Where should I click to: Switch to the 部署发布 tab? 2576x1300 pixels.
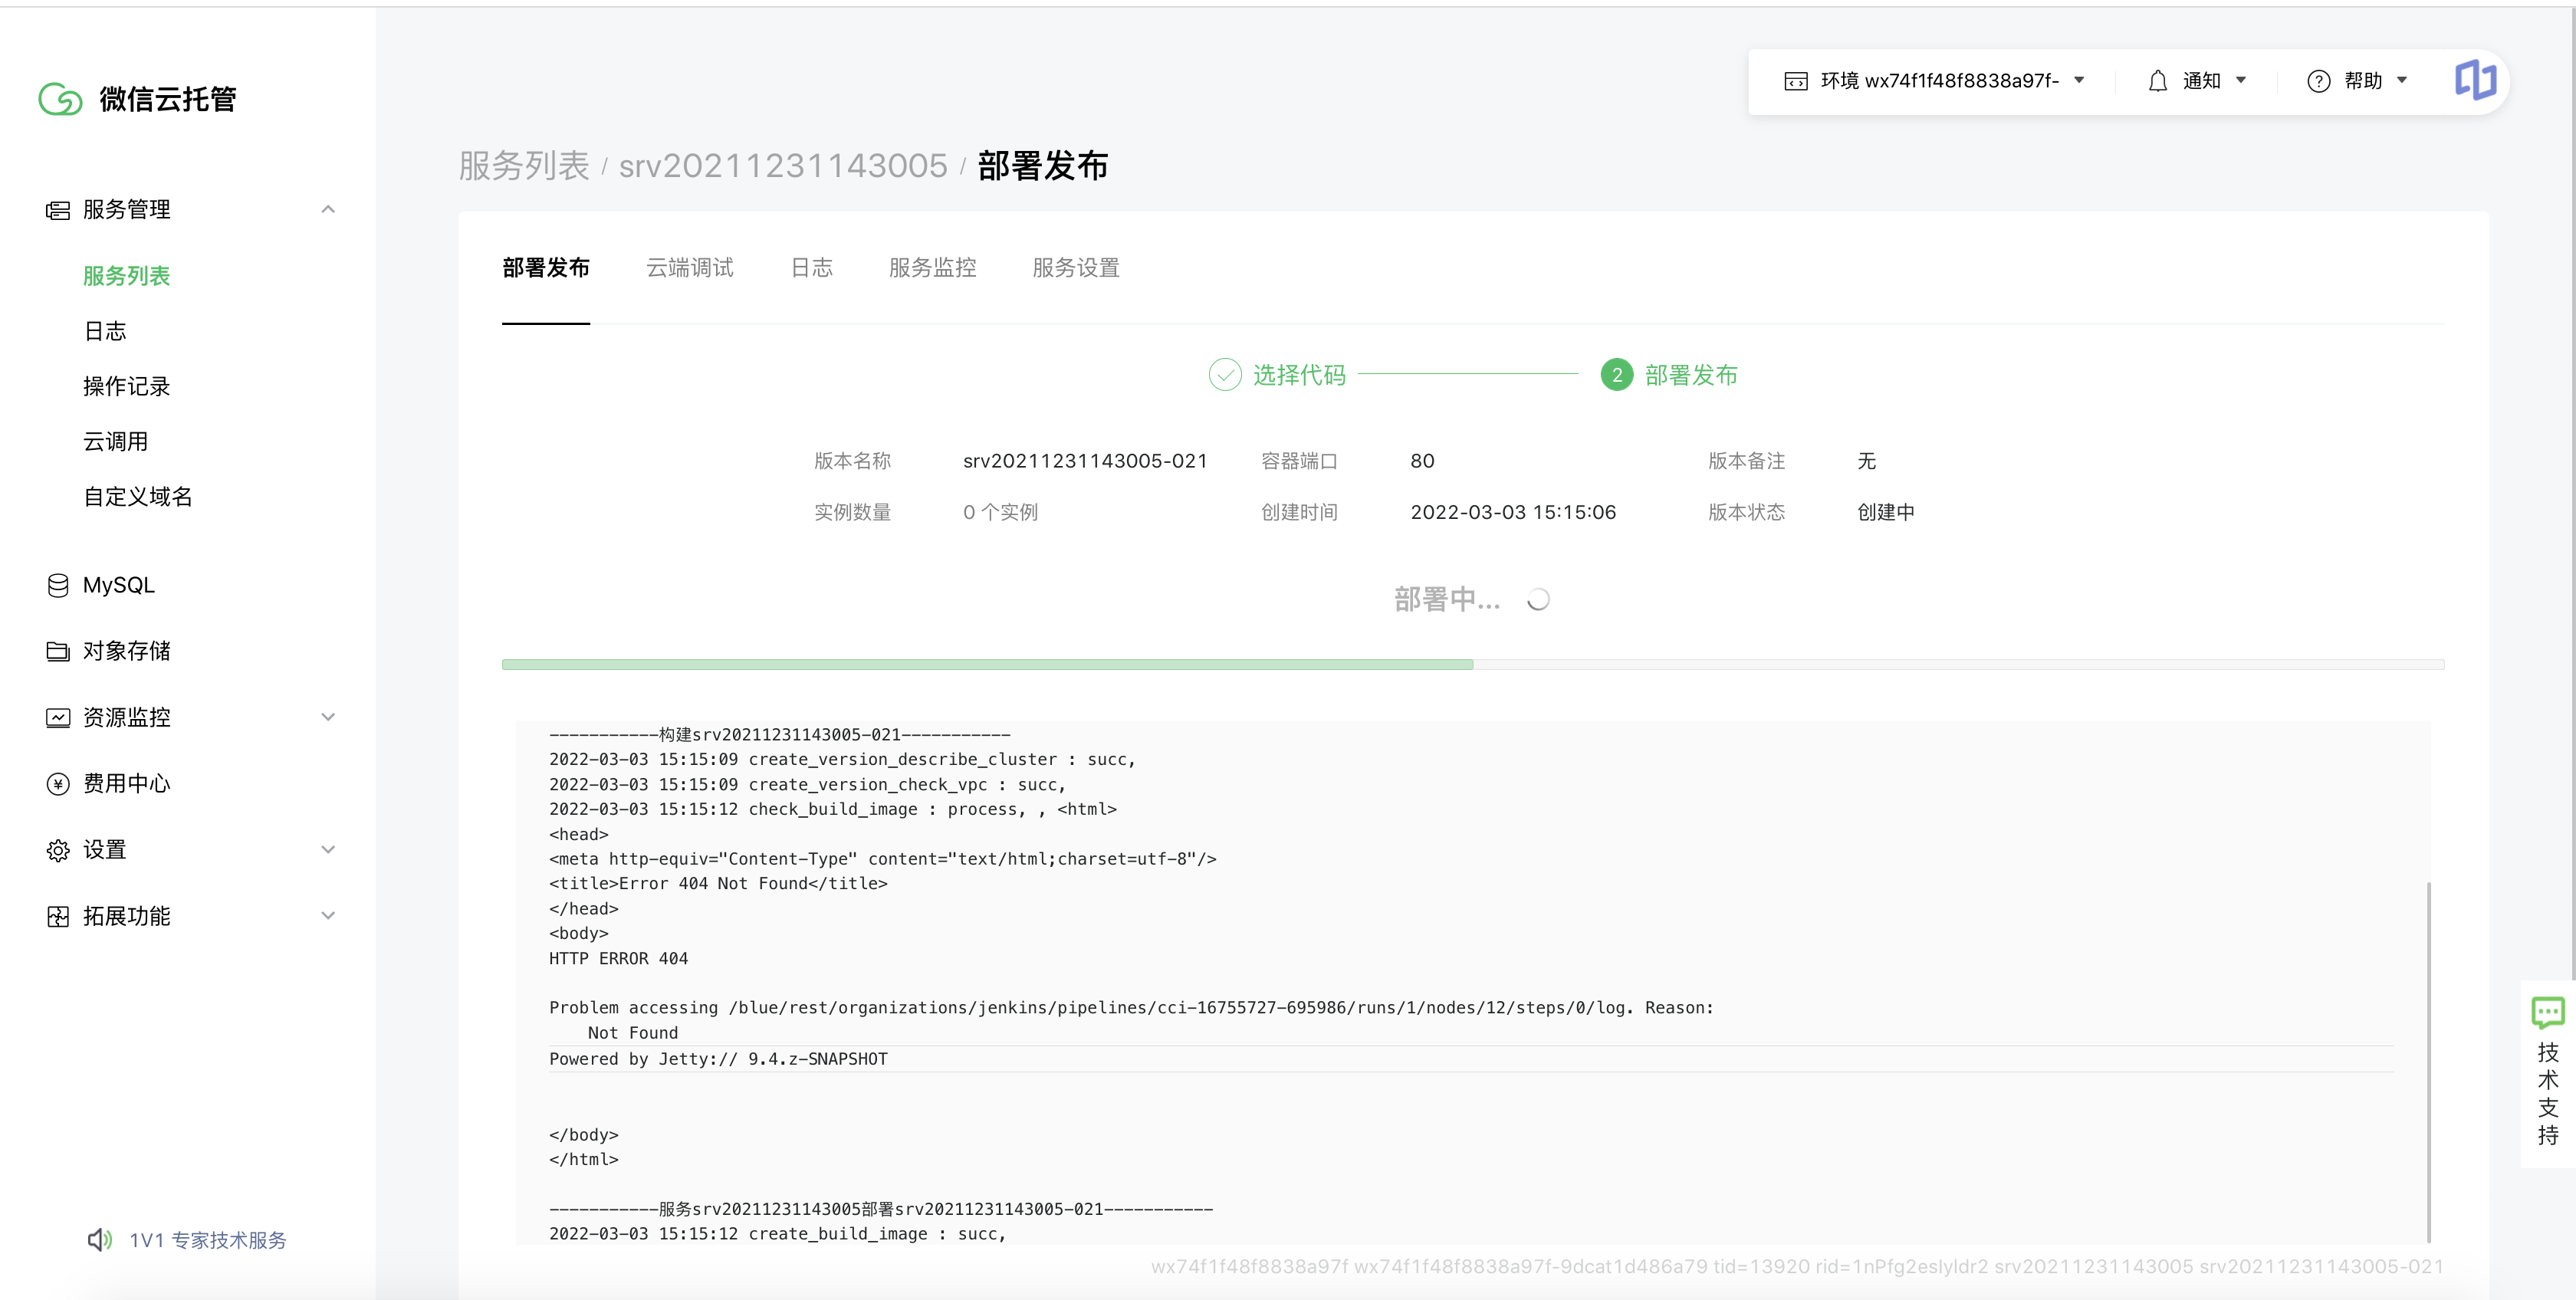[x=546, y=268]
